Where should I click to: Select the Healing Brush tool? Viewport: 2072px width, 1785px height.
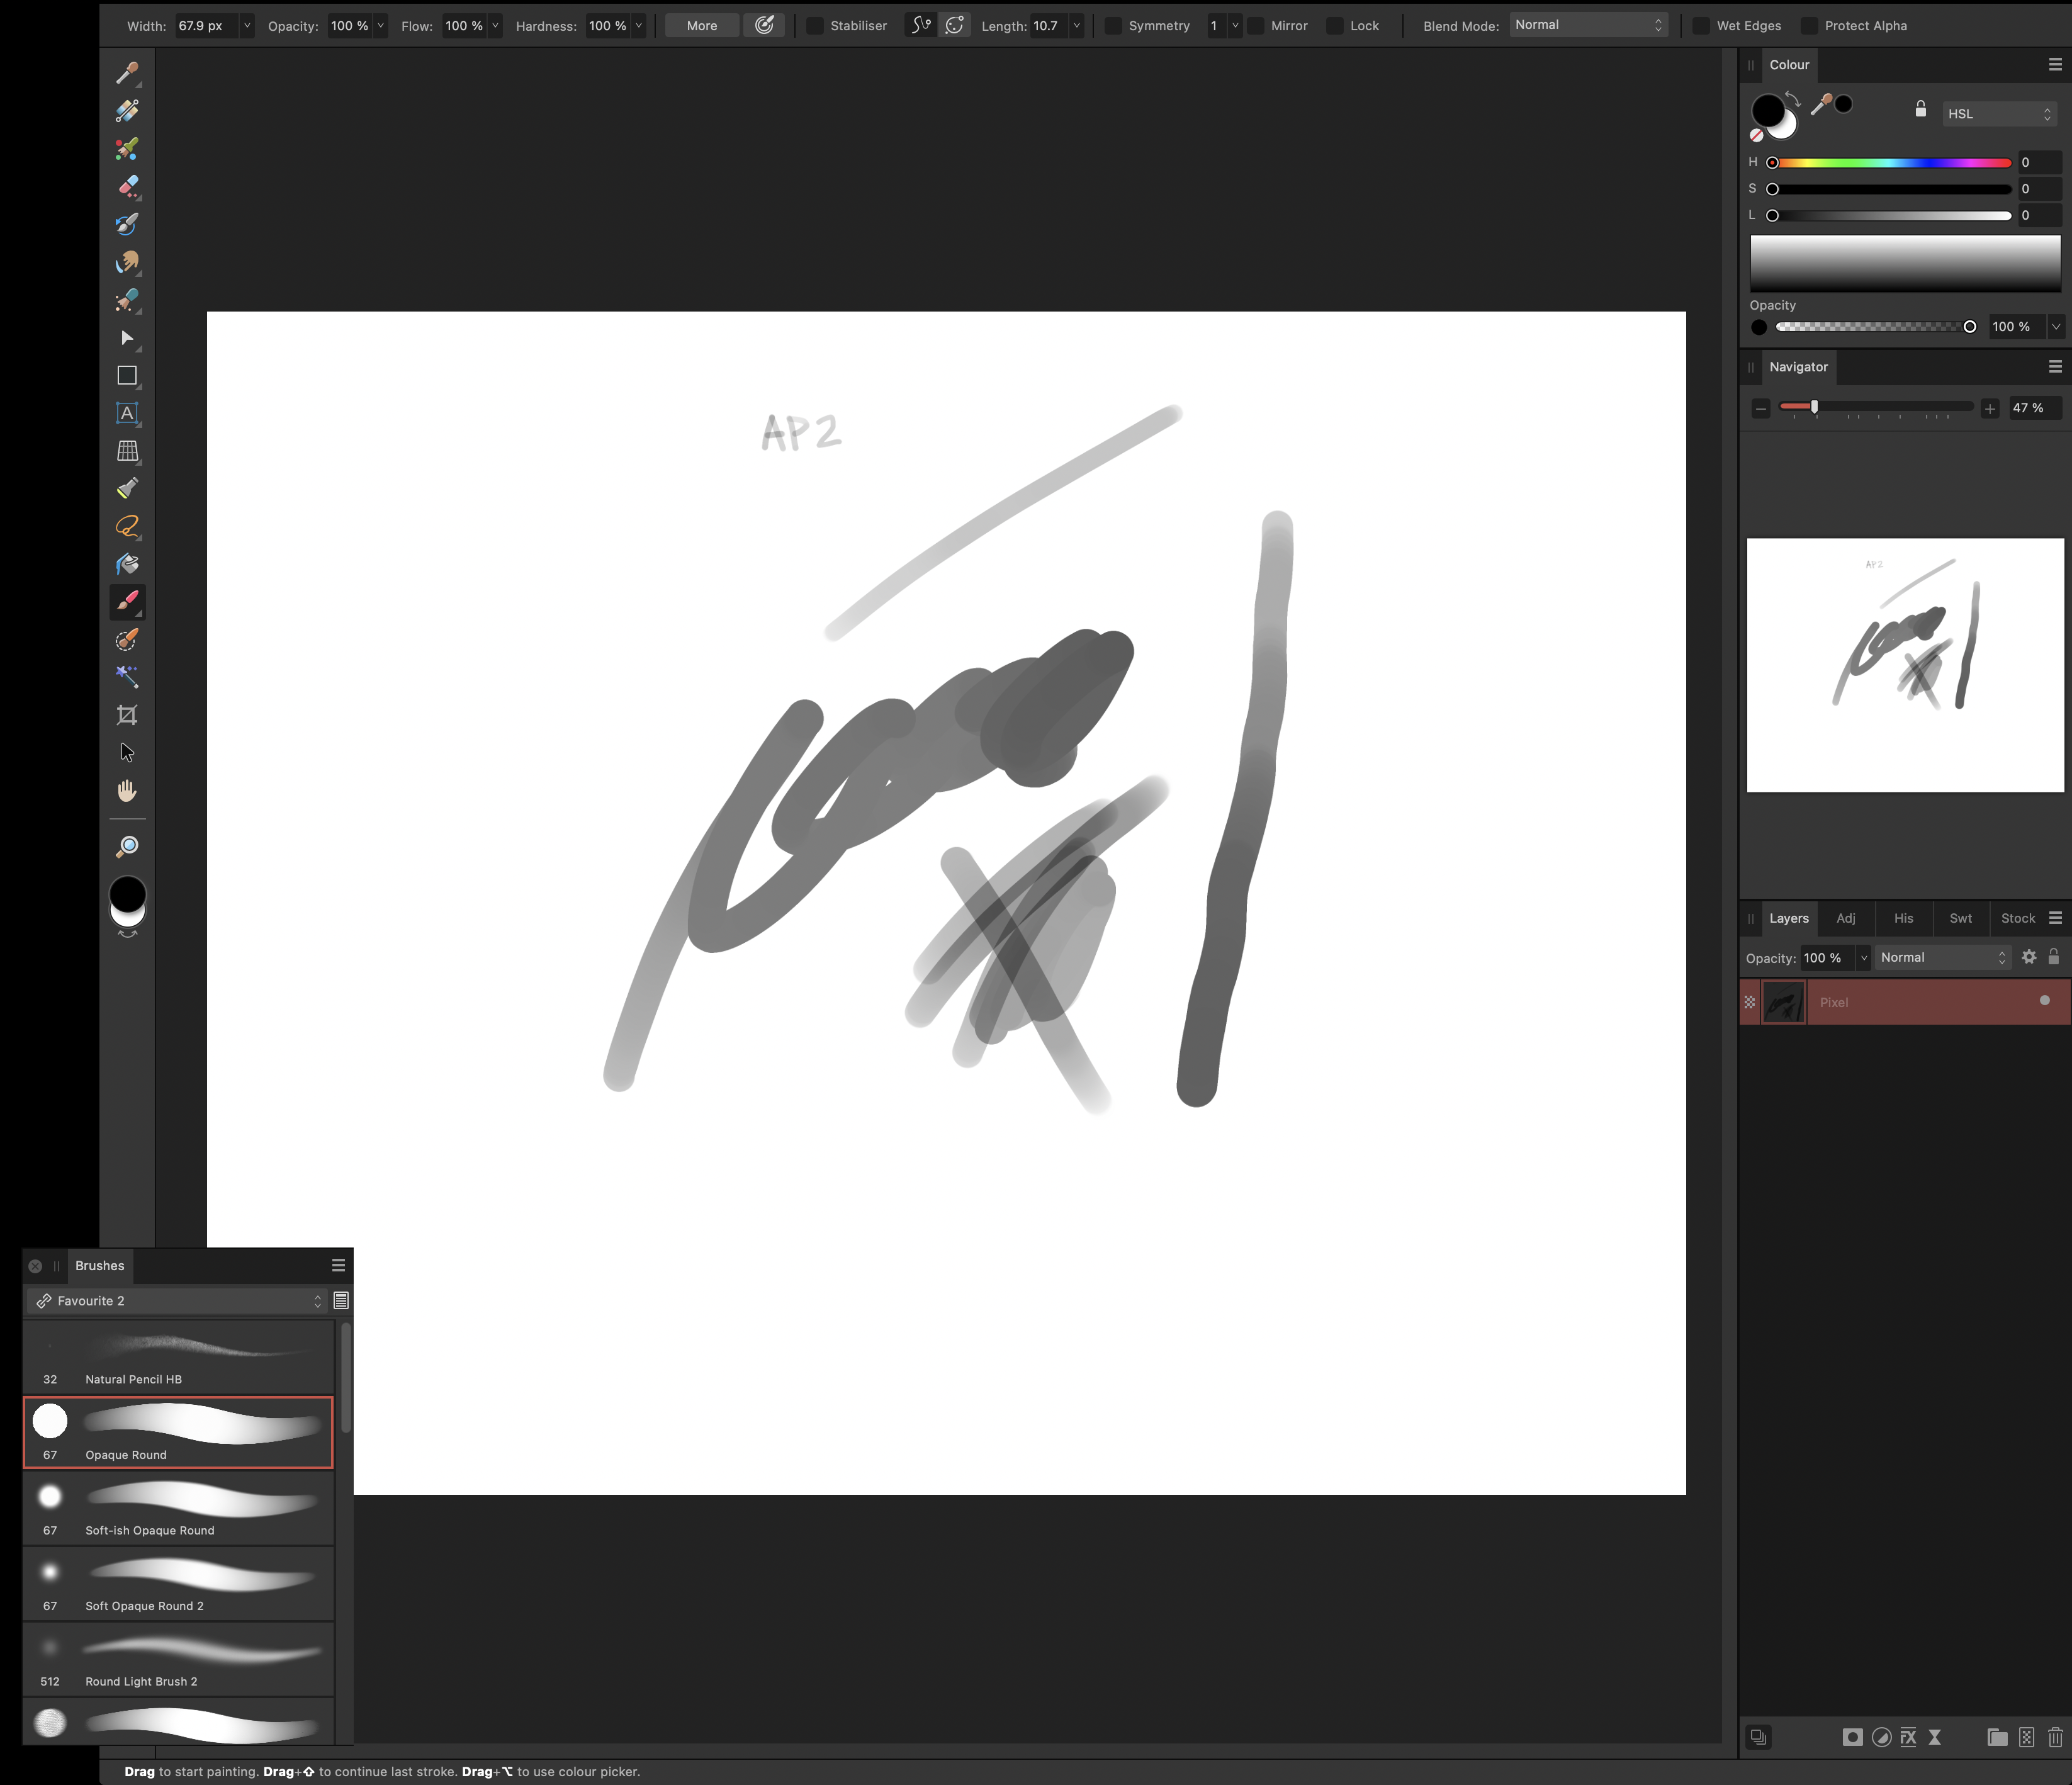click(127, 111)
